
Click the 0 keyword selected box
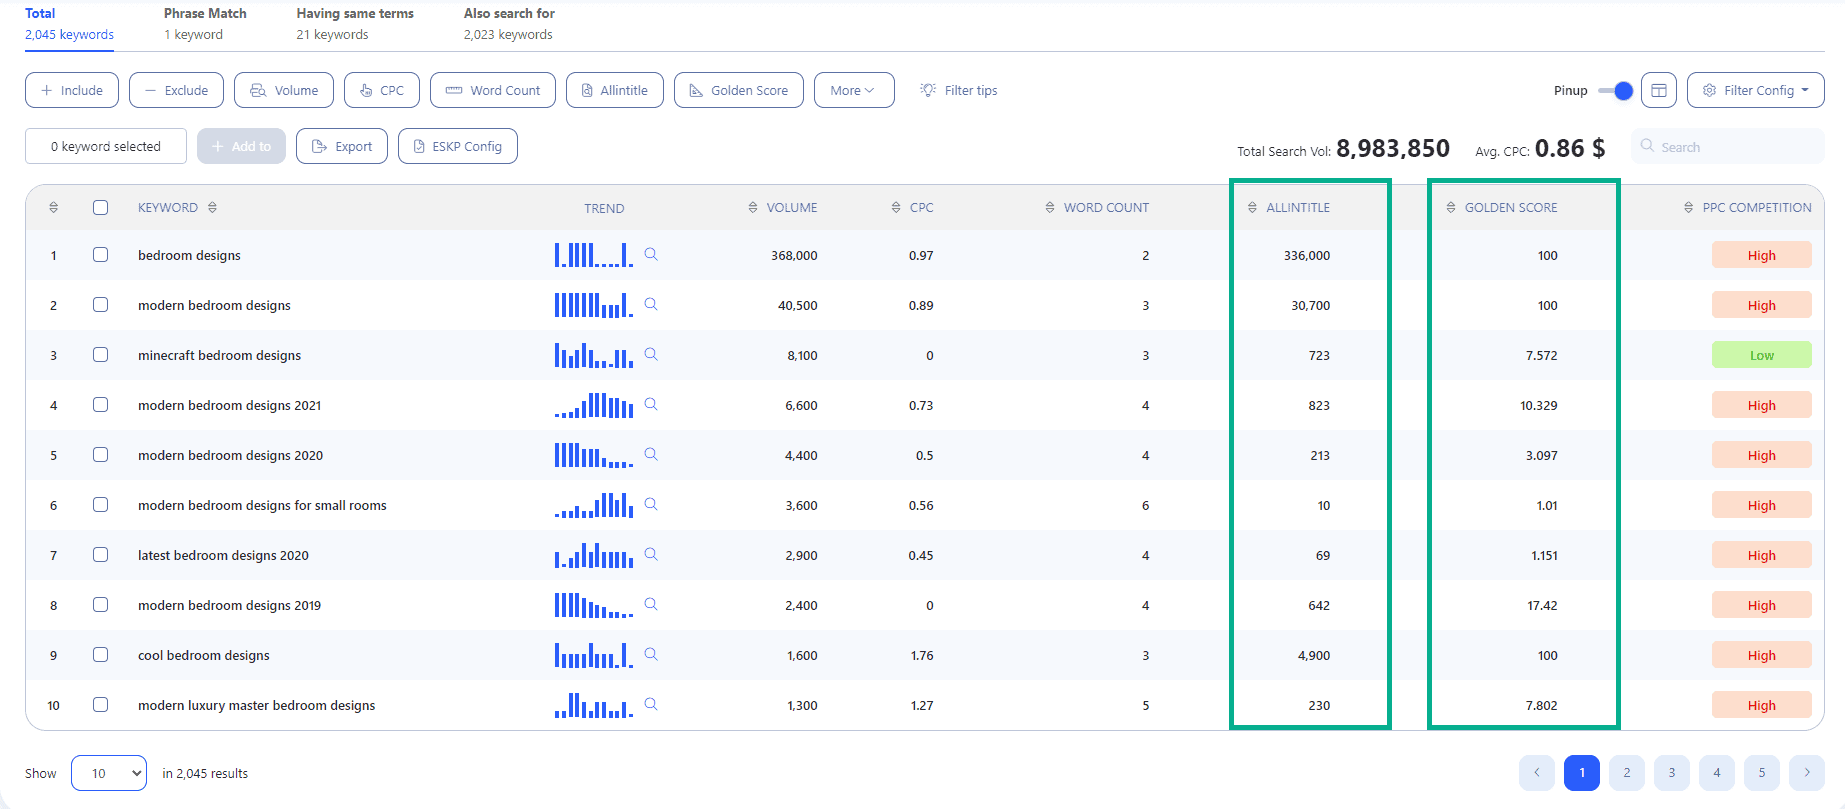click(106, 146)
